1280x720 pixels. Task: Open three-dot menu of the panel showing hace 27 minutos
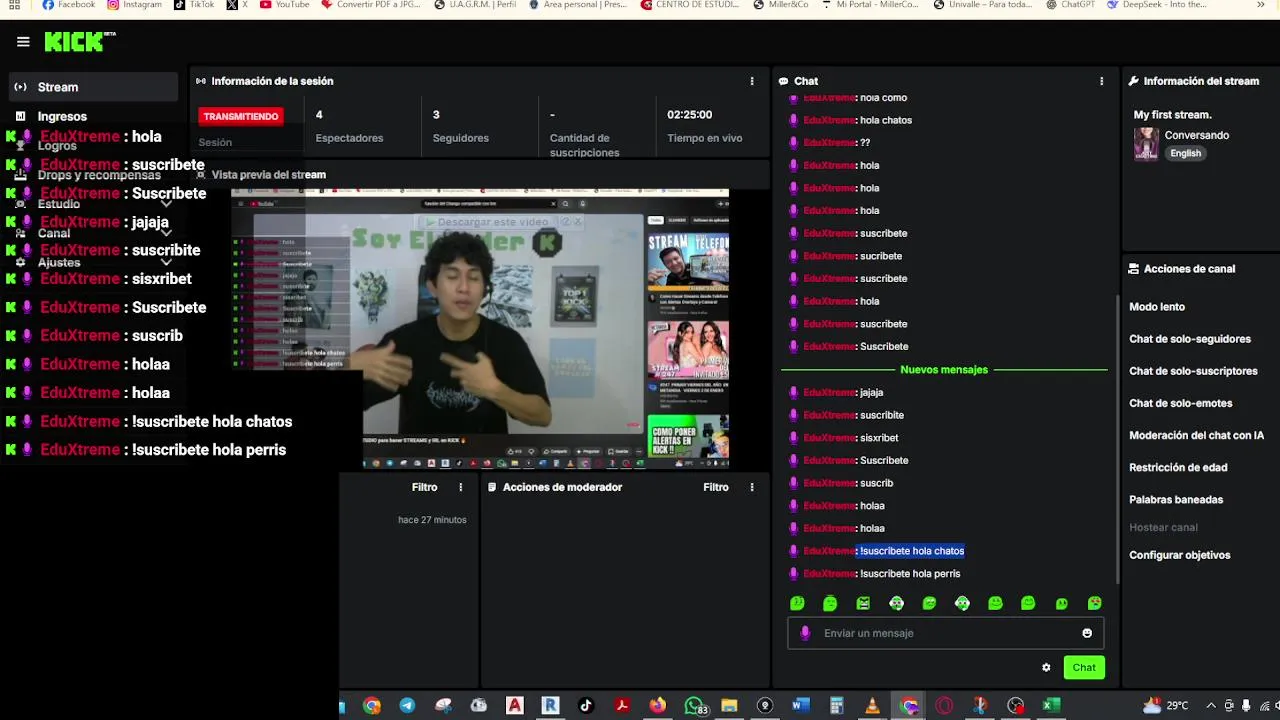pos(461,487)
